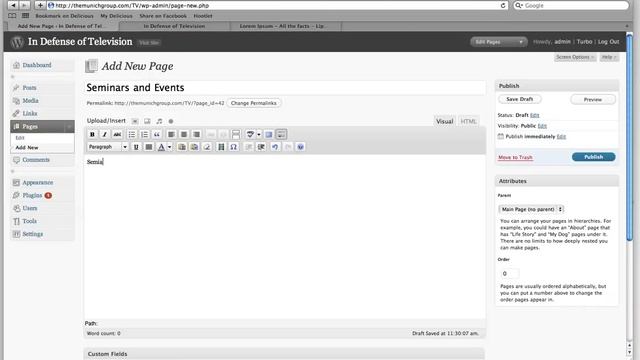Edit the Status Draft setting
Image resolution: width=640 pixels, height=360 pixels.
(535, 115)
